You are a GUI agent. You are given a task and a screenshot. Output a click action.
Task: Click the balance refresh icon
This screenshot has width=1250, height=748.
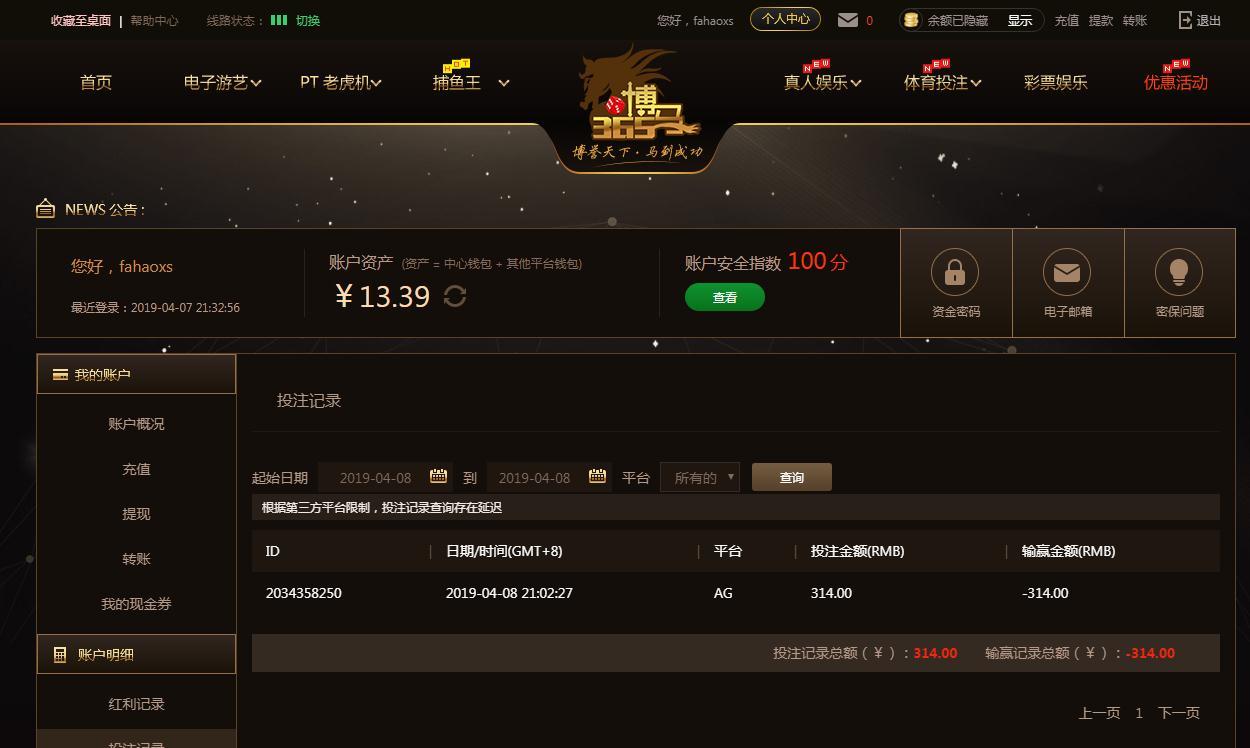[x=455, y=296]
